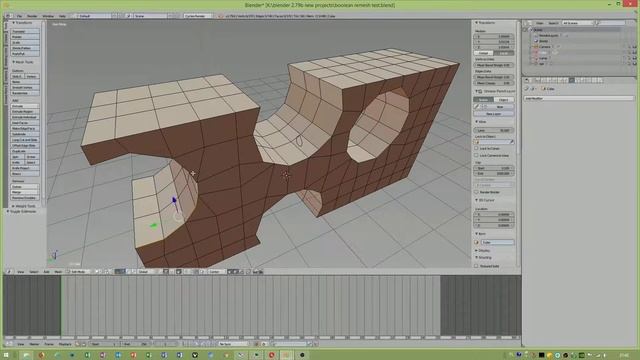Click the grease pencil draw icon in N panel
640x360 pixels.
(477, 107)
